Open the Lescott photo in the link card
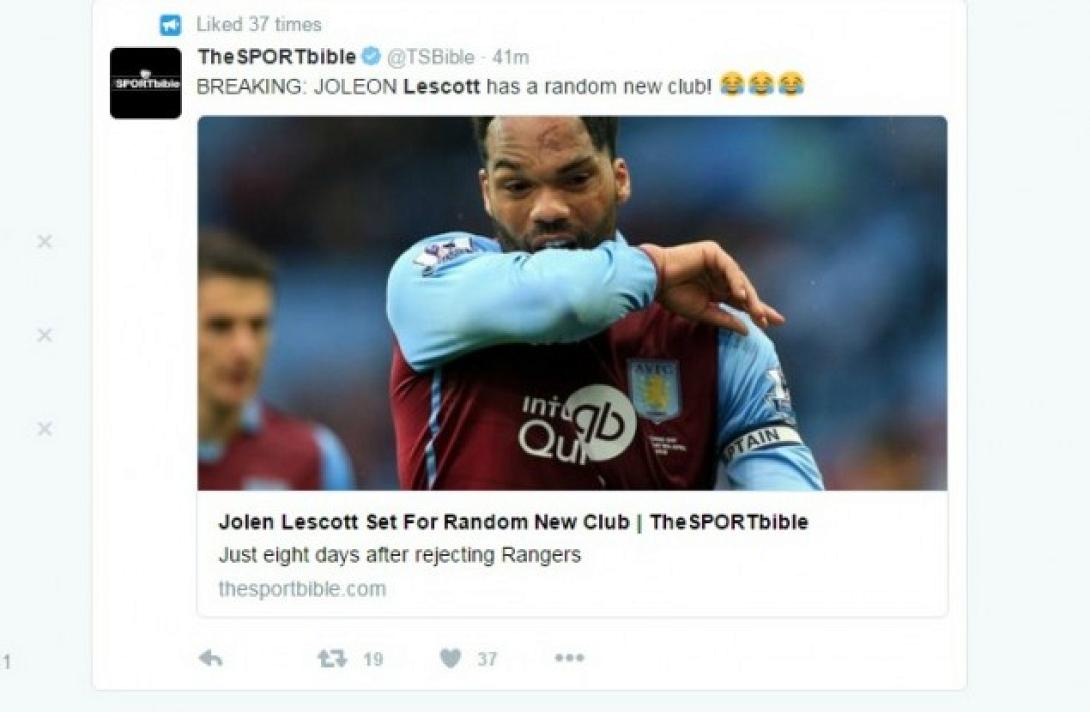1090x712 pixels. (x=572, y=303)
